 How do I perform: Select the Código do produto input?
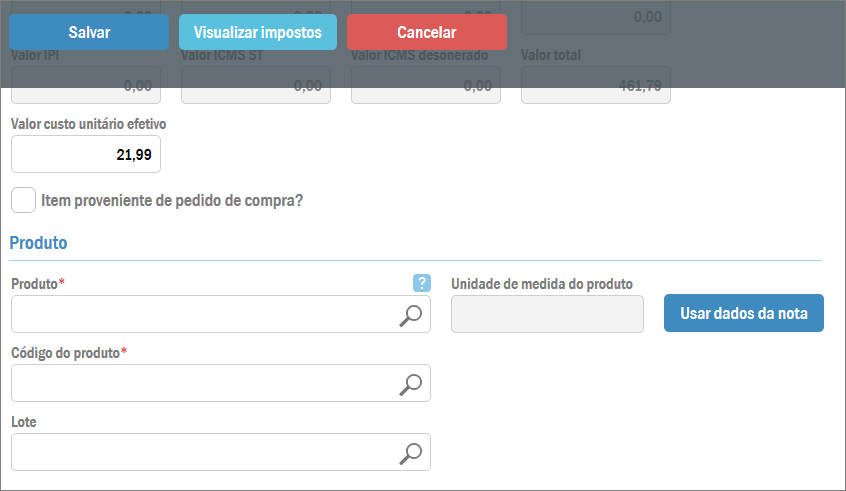click(200, 383)
